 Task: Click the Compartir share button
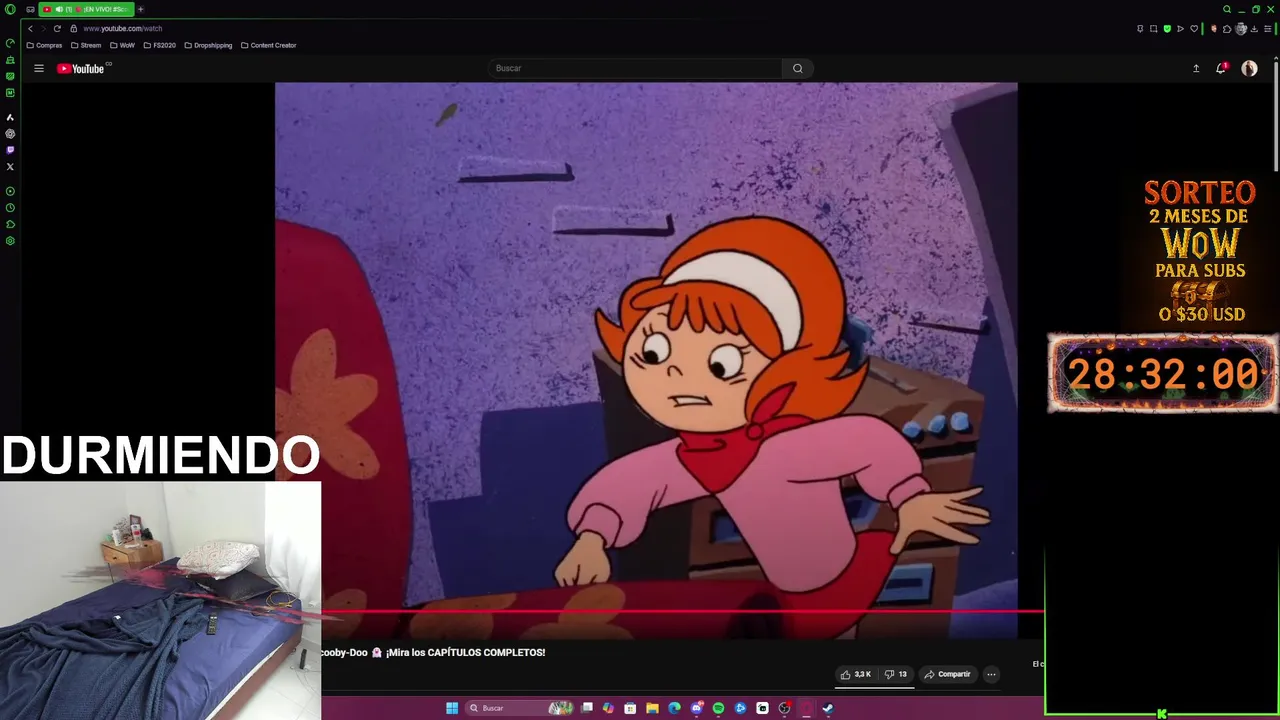[x=947, y=674]
